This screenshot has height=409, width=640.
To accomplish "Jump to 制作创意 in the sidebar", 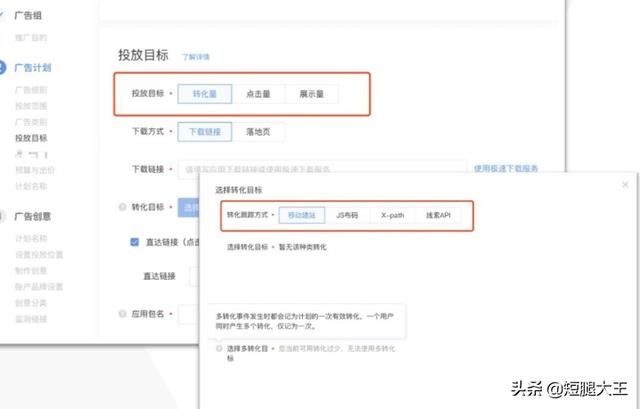I will (x=31, y=271).
